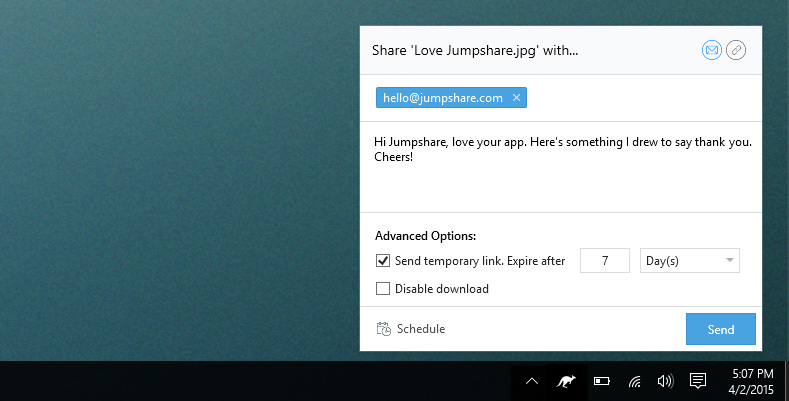Viewport: 789px width, 401px height.
Task: Select the hello@jumpshare.com recipient tag
Action: click(x=451, y=98)
